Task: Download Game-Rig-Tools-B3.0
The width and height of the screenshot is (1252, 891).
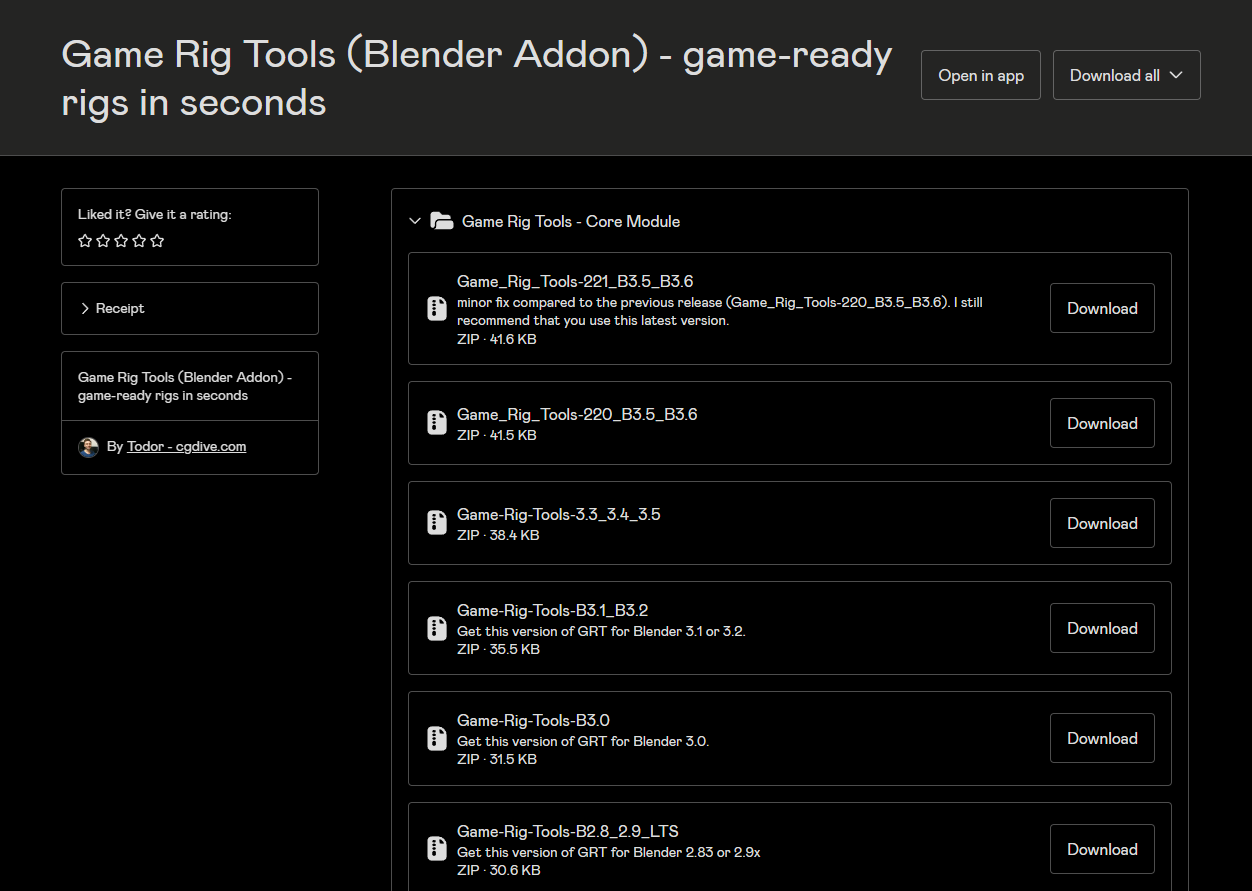Action: tap(1102, 738)
